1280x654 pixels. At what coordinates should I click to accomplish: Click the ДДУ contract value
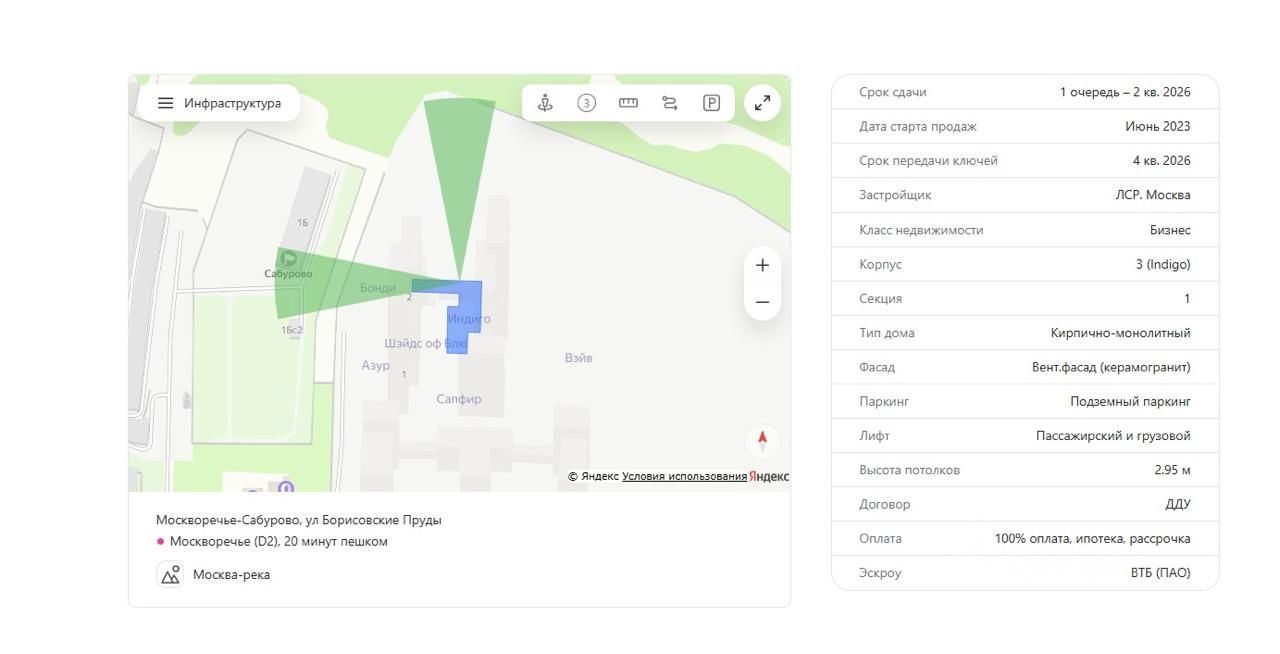[x=1178, y=504]
